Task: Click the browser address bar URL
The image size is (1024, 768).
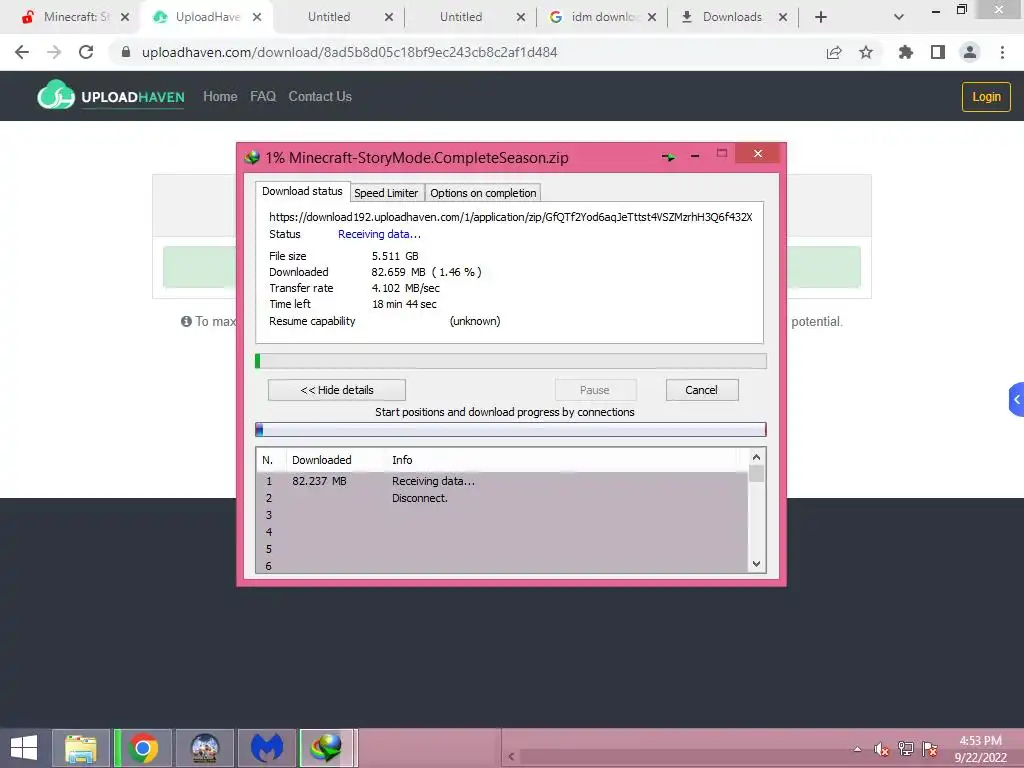Action: (349, 52)
